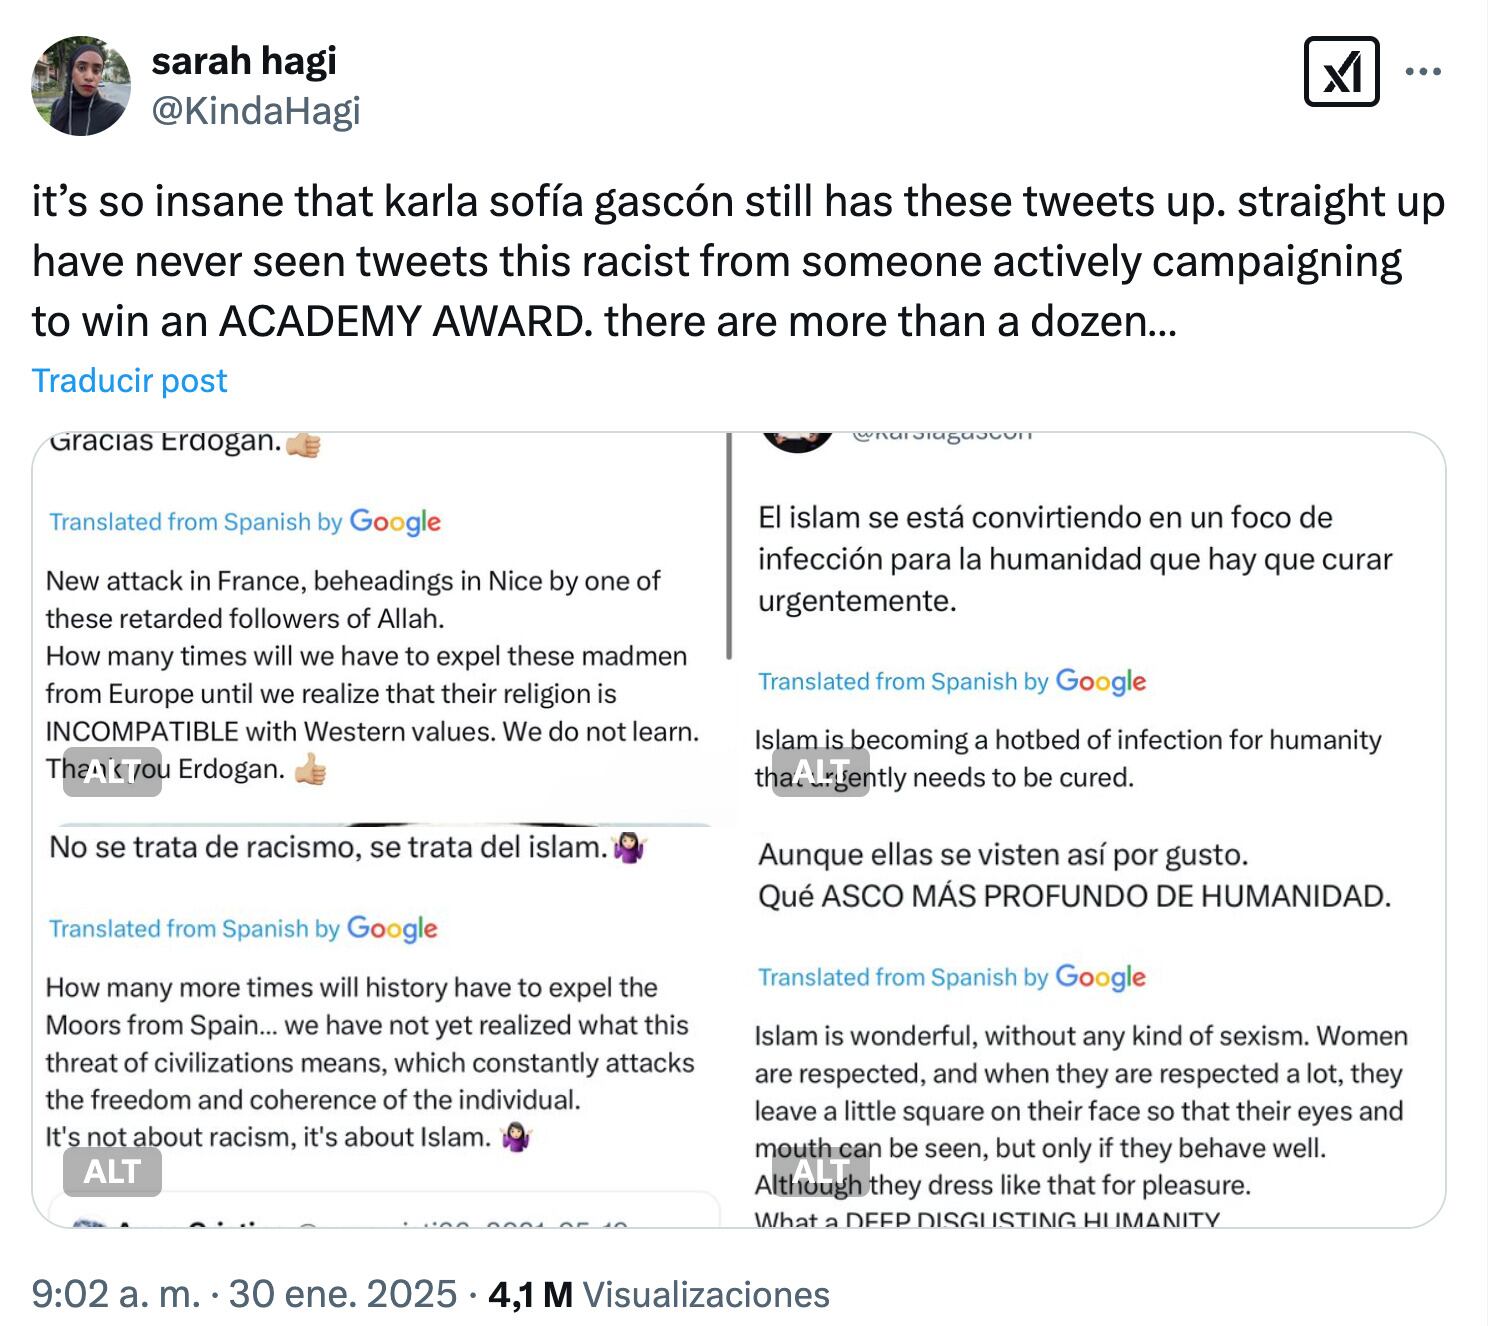The image size is (1488, 1326).
Task: Click sarah hagi's profile avatar
Action: (x=81, y=86)
